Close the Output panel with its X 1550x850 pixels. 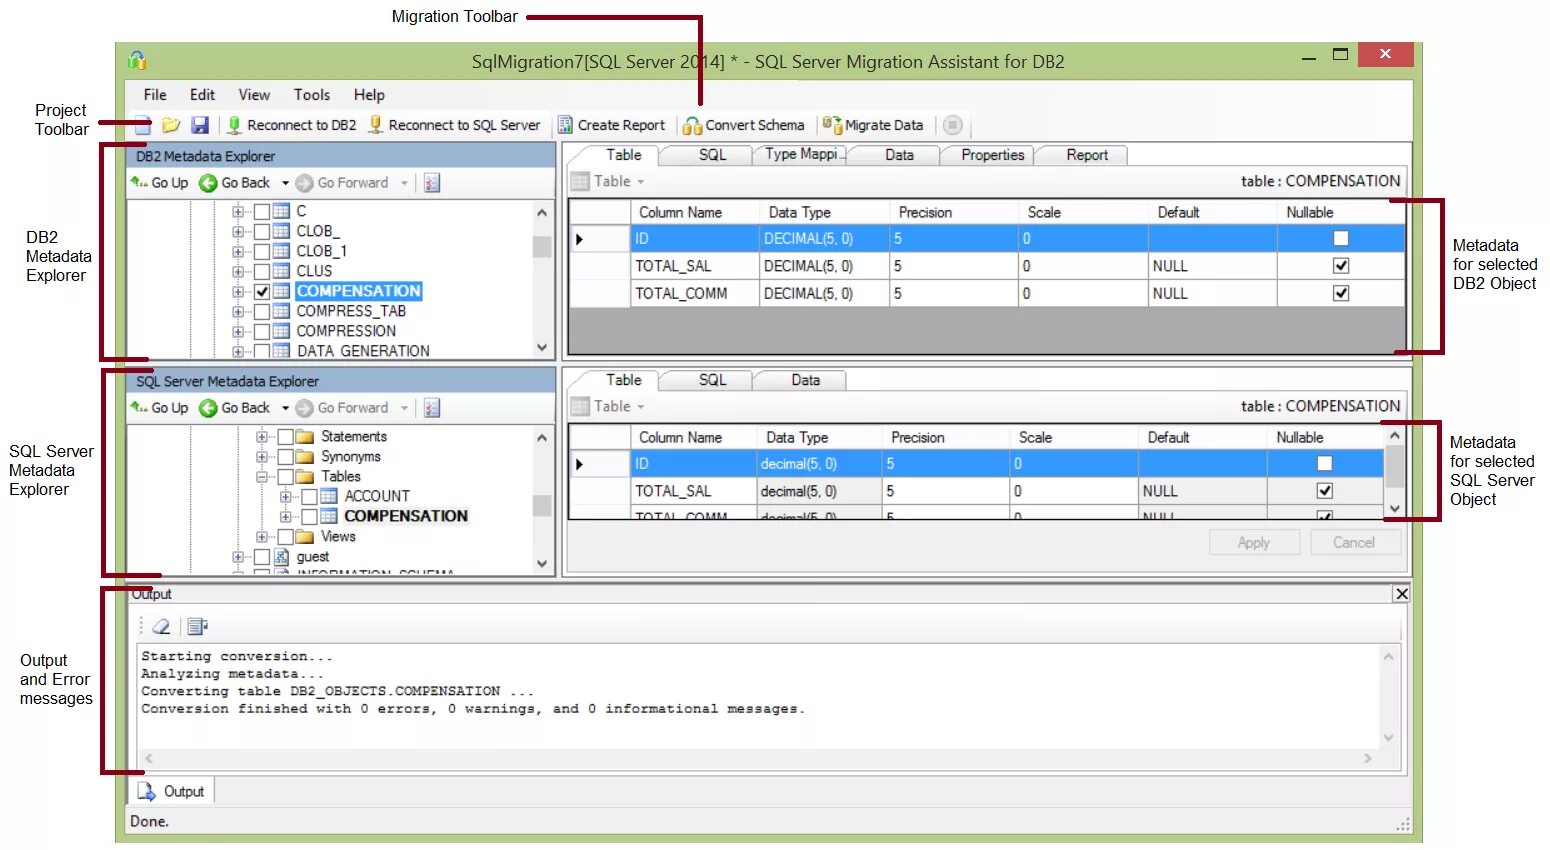coord(1402,594)
